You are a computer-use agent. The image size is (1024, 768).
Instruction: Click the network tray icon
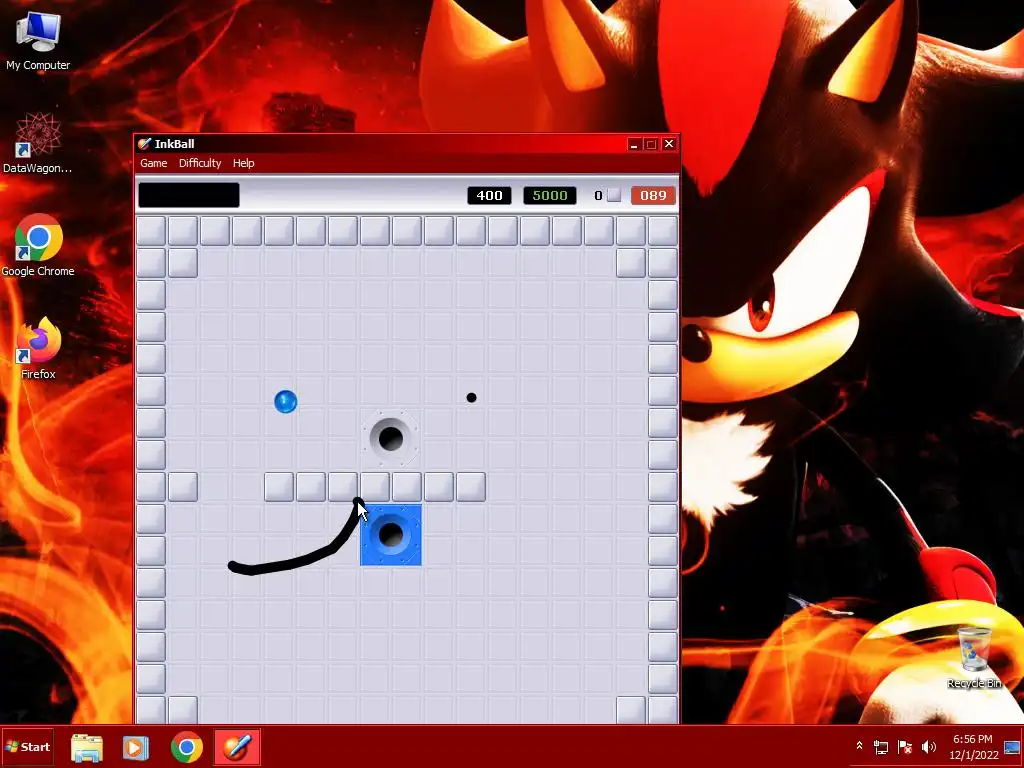click(881, 747)
